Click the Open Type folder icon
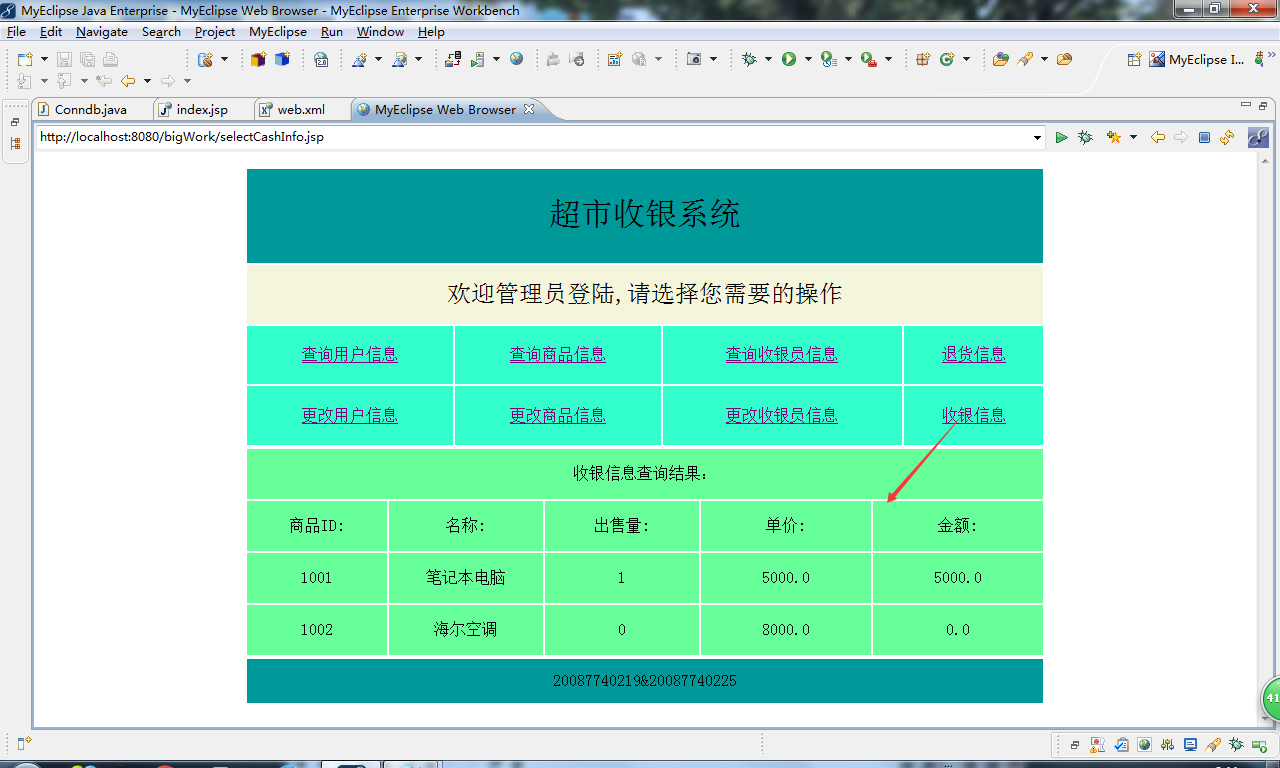The width and height of the screenshot is (1280, 768). (1000, 60)
